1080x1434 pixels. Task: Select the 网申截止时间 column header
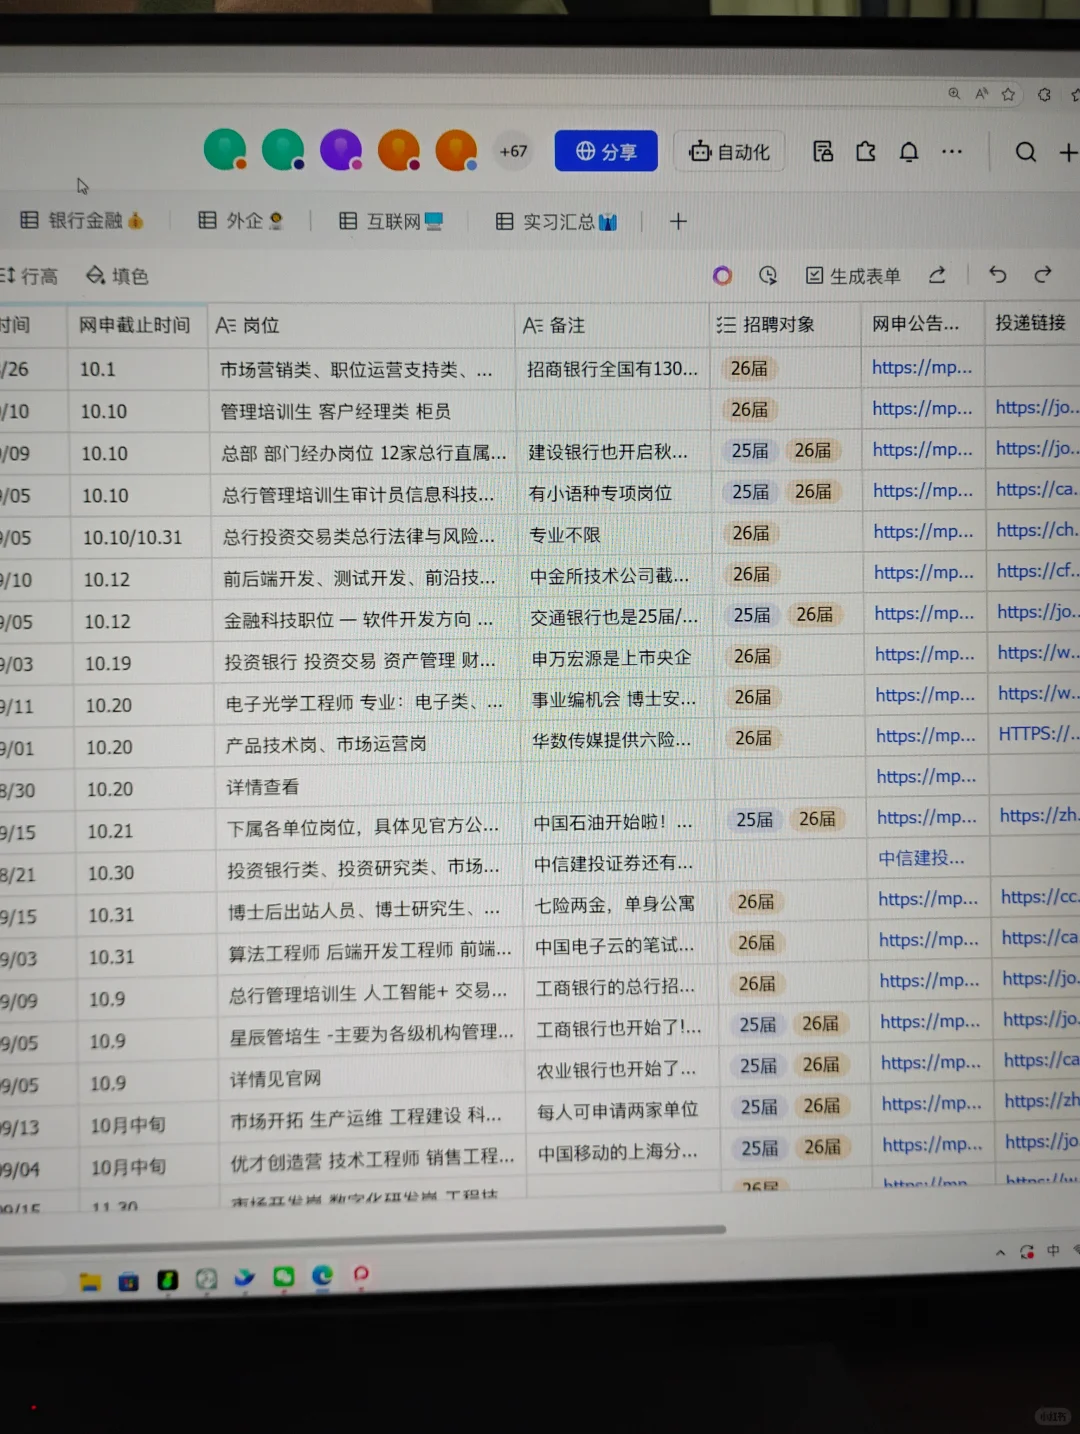[137, 325]
